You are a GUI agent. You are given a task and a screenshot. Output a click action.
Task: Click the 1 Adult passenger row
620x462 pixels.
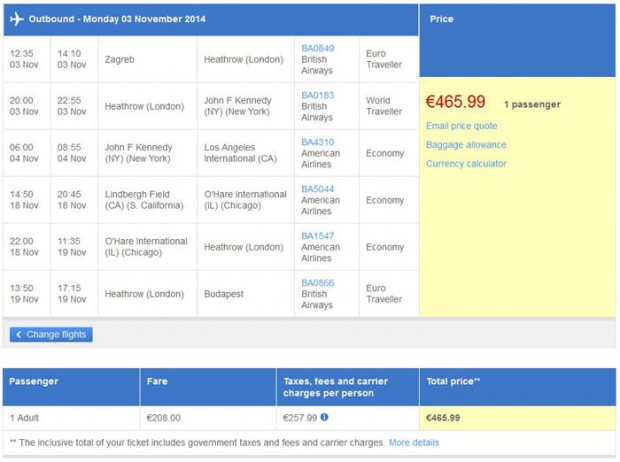point(27,417)
